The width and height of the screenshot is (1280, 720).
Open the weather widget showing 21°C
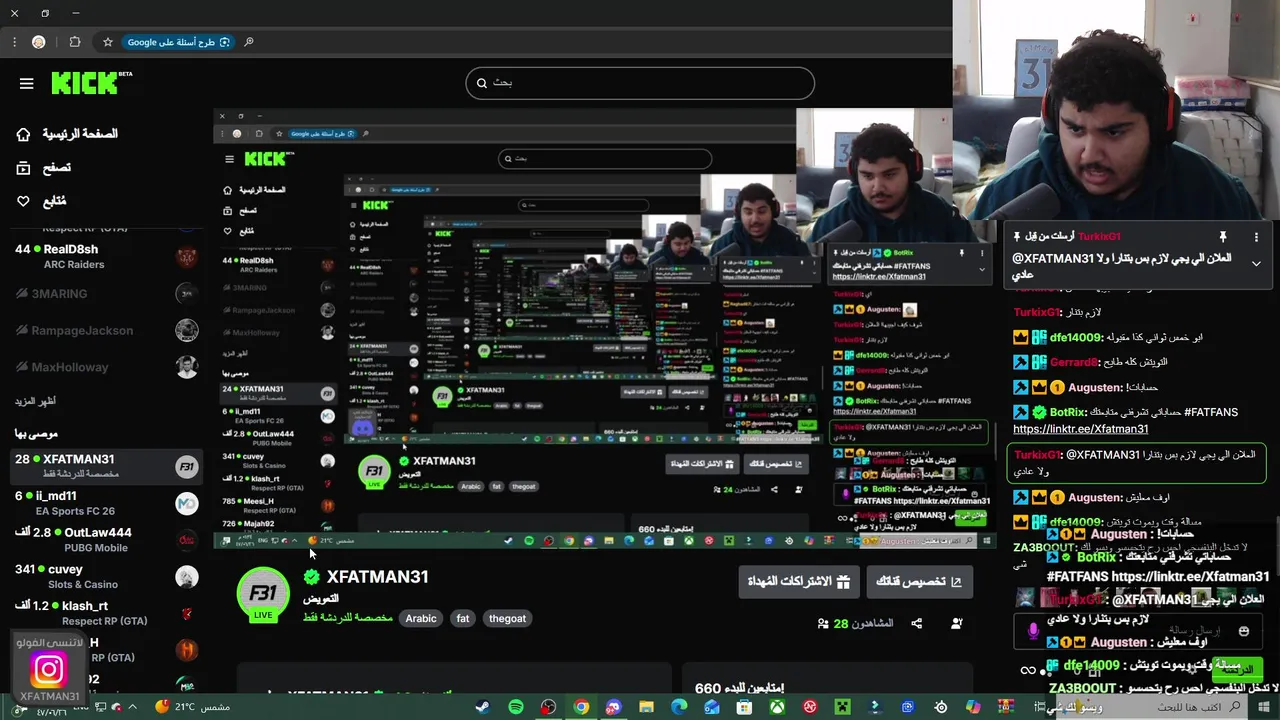point(193,707)
